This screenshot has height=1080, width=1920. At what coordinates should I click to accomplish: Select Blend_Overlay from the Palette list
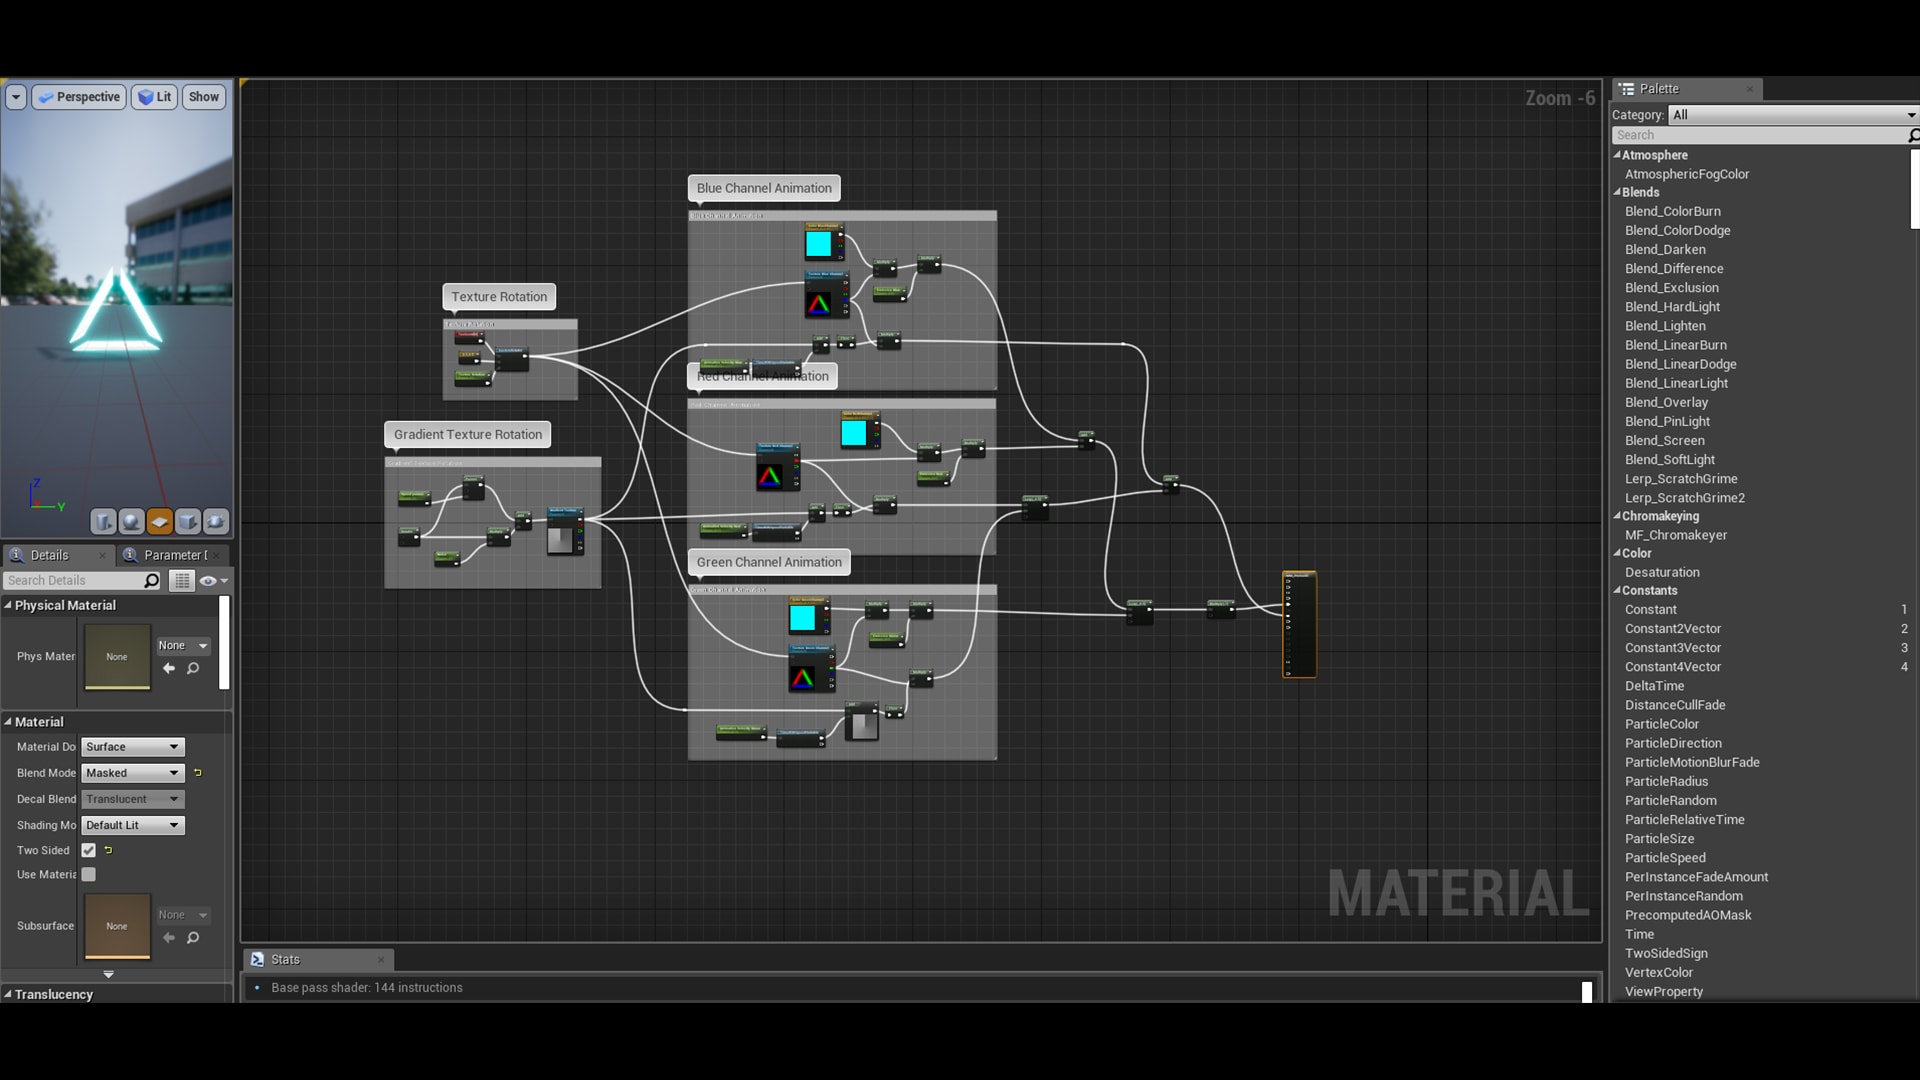[1667, 402]
